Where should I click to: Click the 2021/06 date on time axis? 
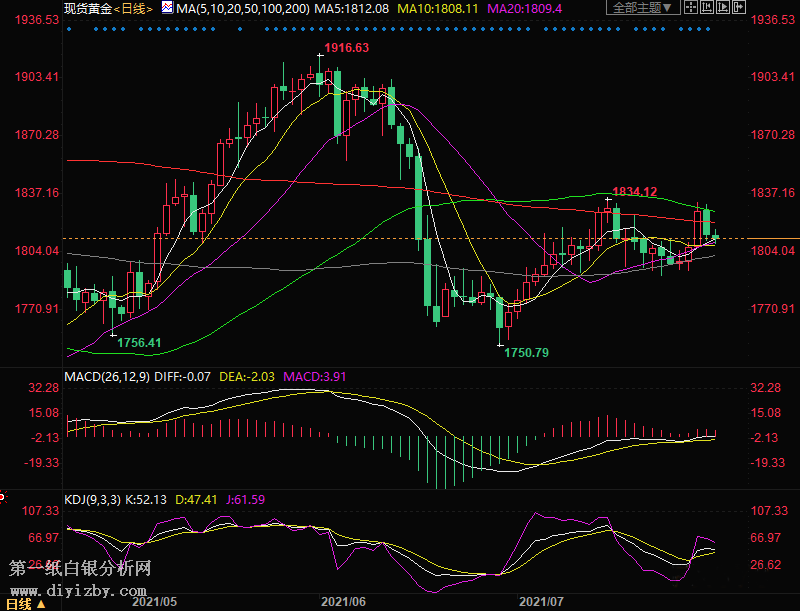pos(345,602)
